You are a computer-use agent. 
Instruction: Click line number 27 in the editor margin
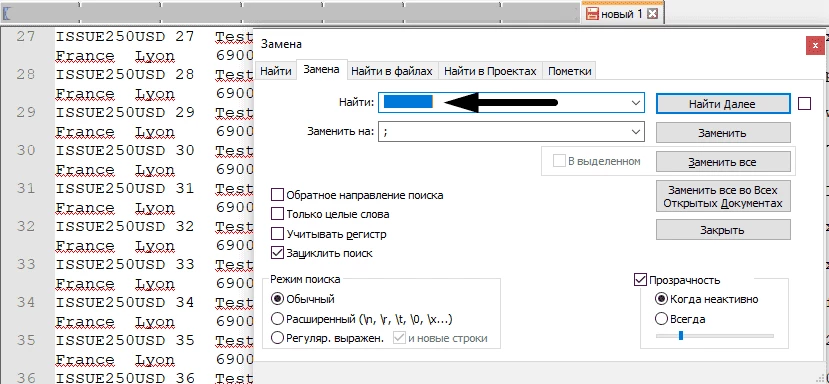(x=25, y=36)
